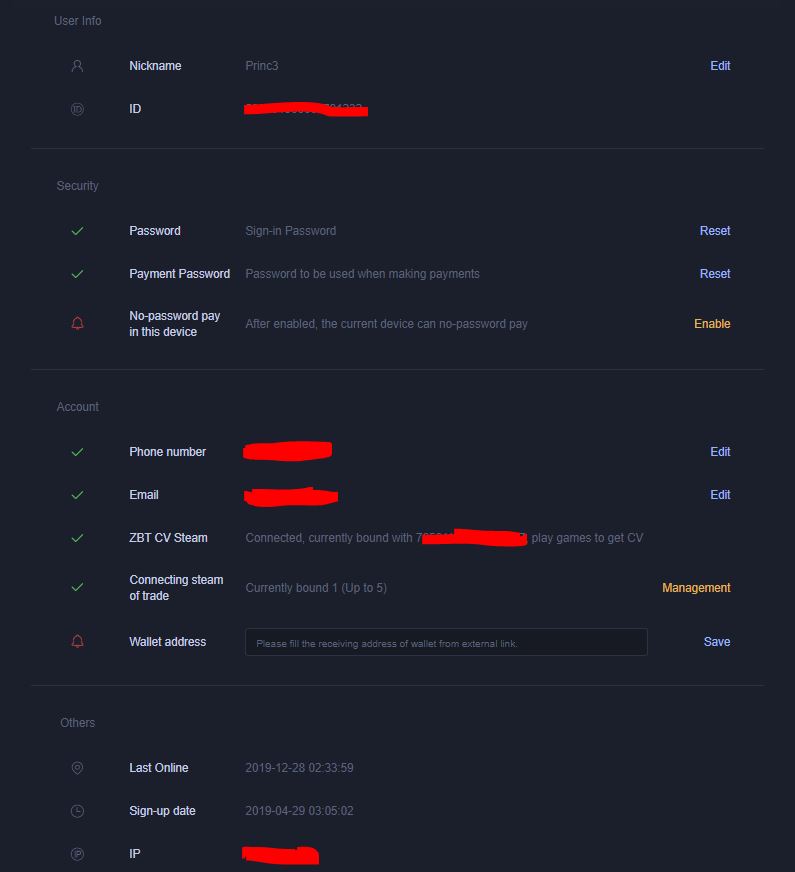Click the IP icon in the Others section
The height and width of the screenshot is (872, 795).
pyautogui.click(x=77, y=854)
